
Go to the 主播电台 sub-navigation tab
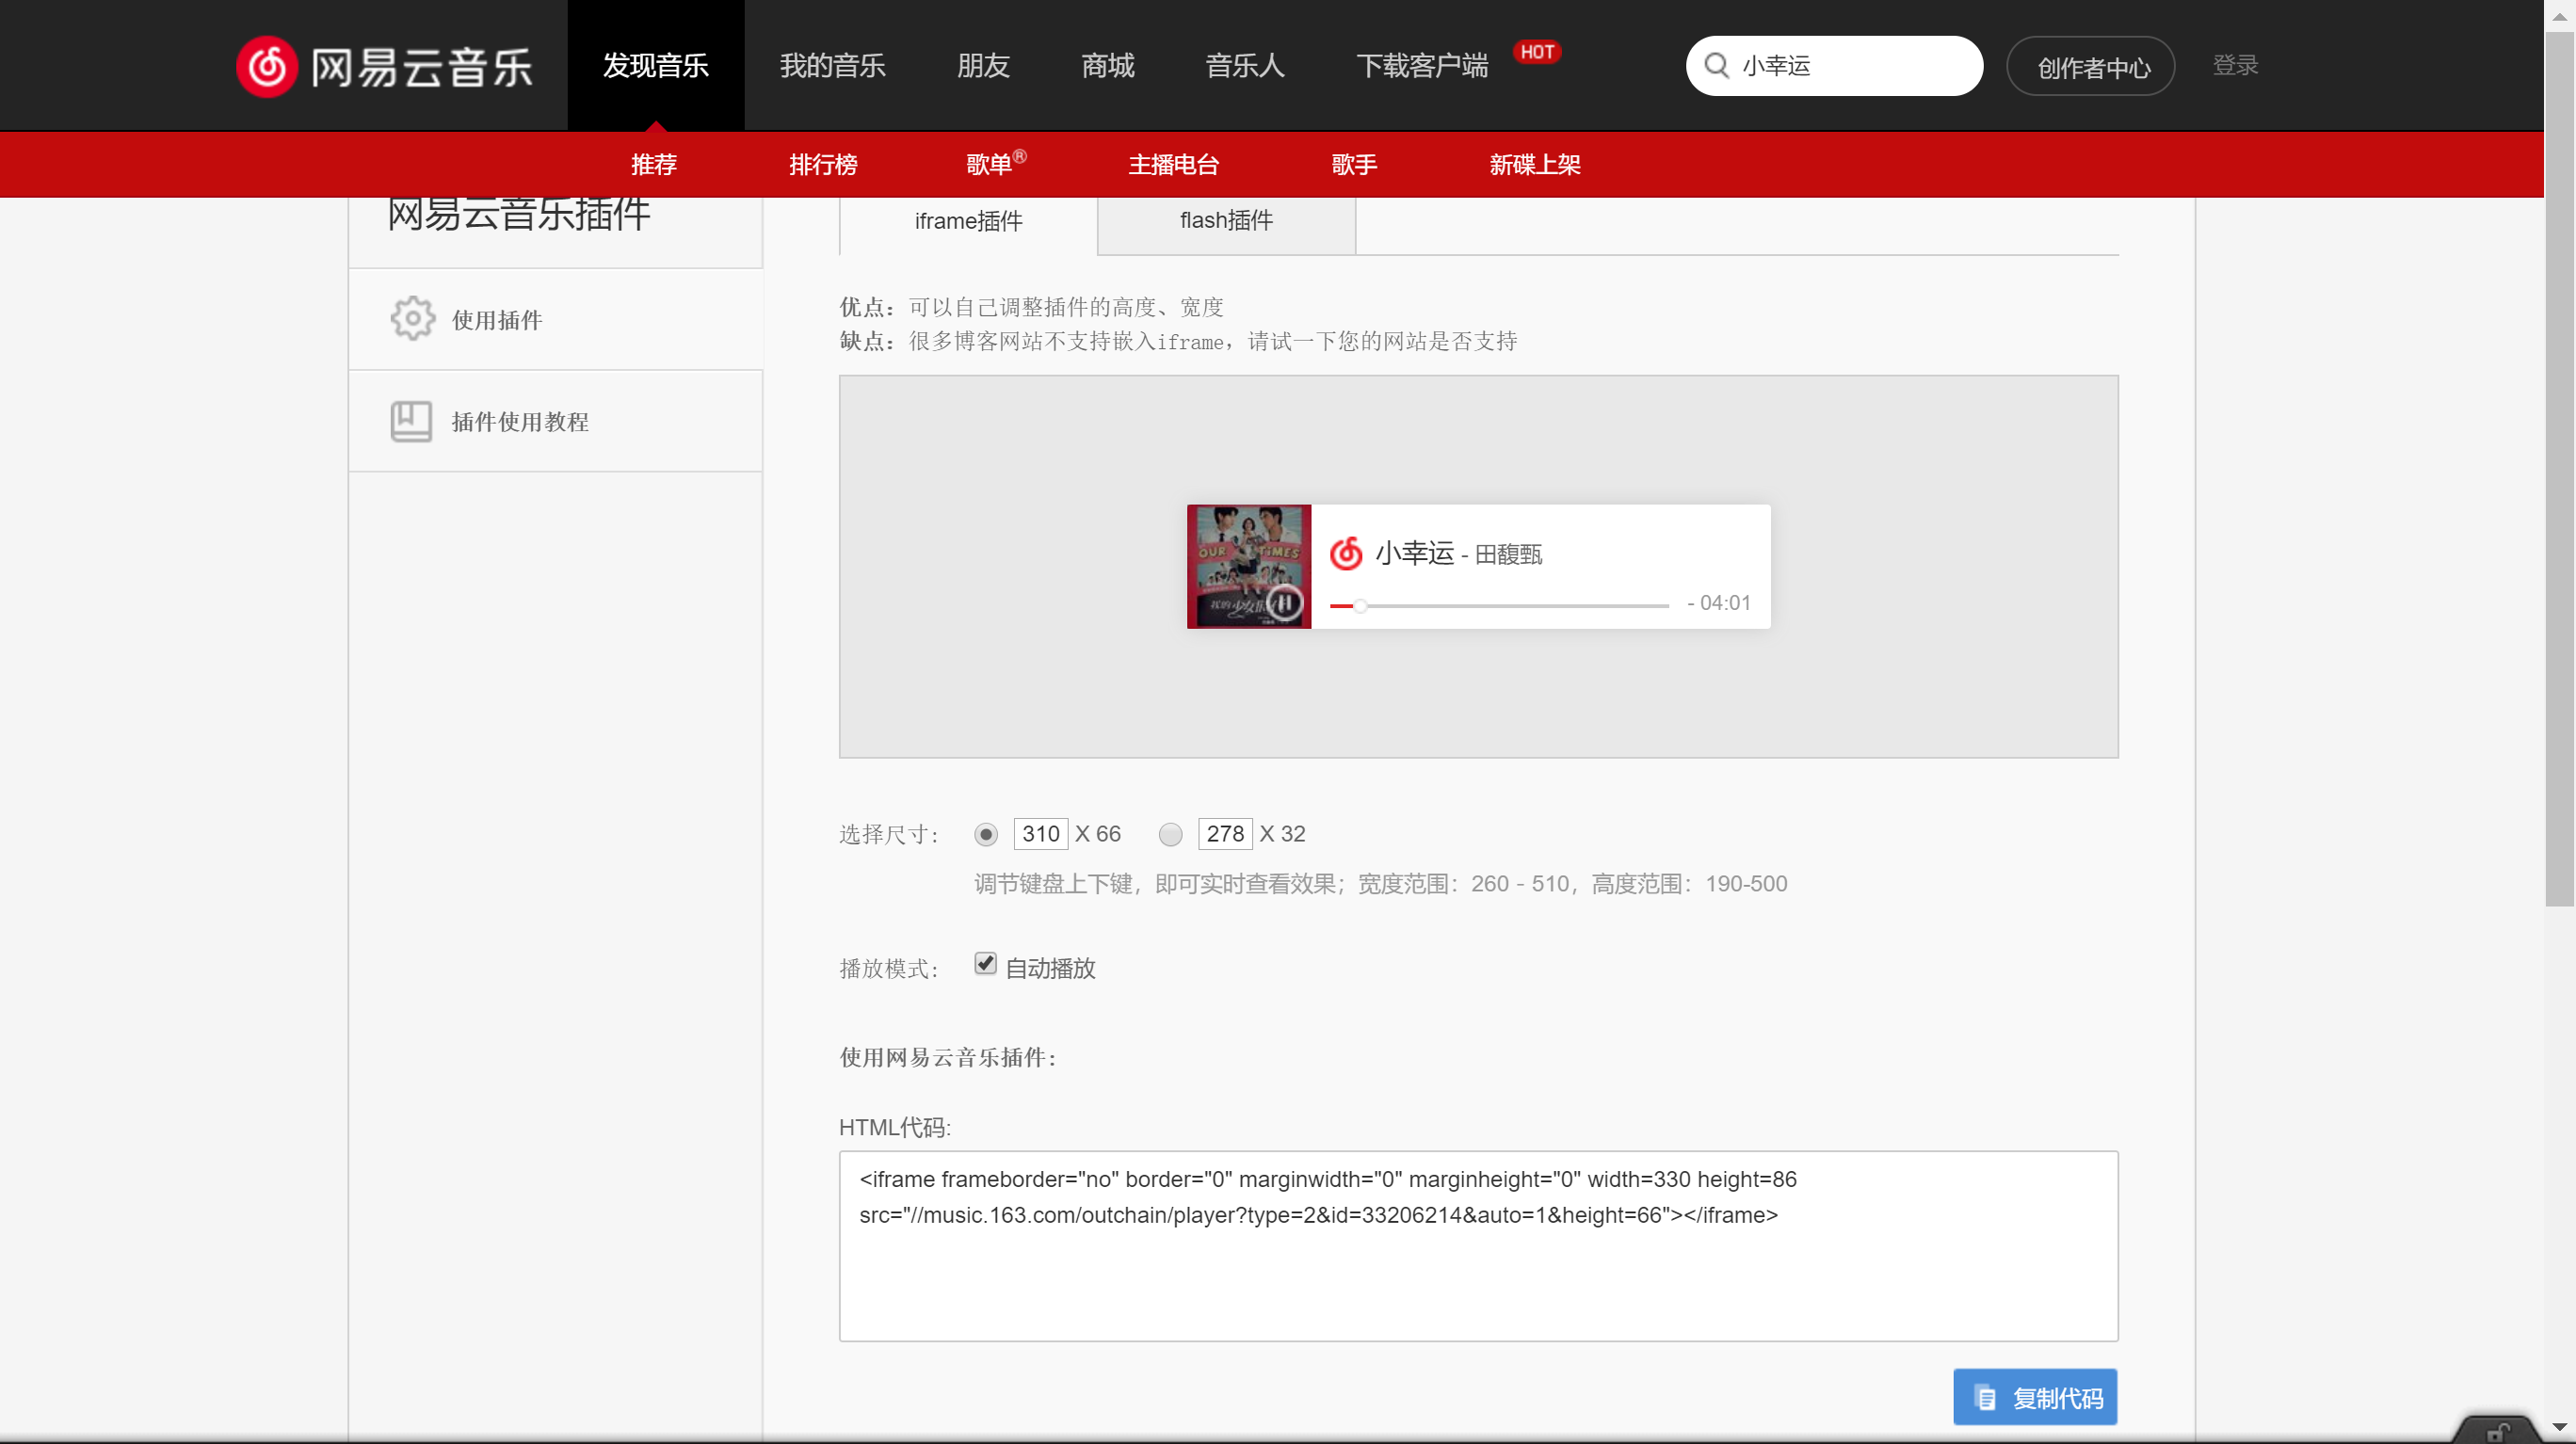coord(1173,164)
